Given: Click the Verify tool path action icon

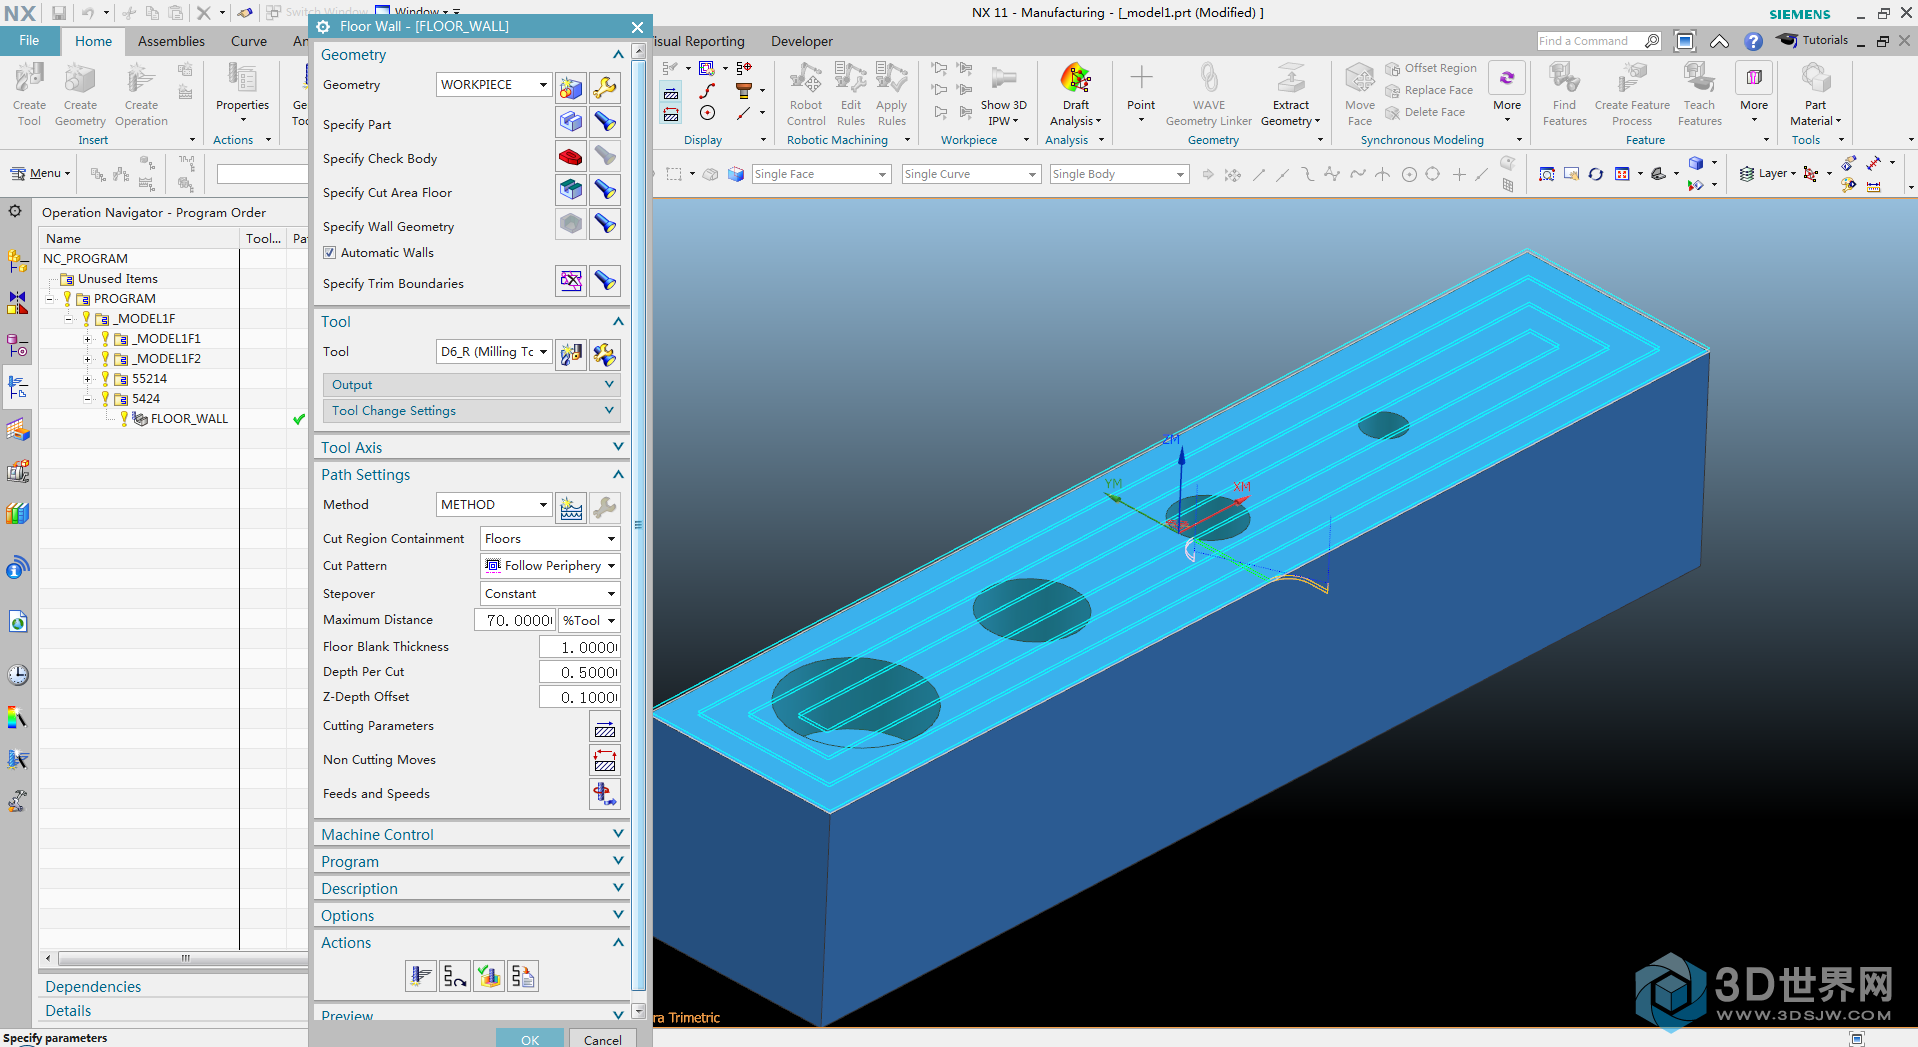Looking at the screenshot, I should [x=489, y=976].
